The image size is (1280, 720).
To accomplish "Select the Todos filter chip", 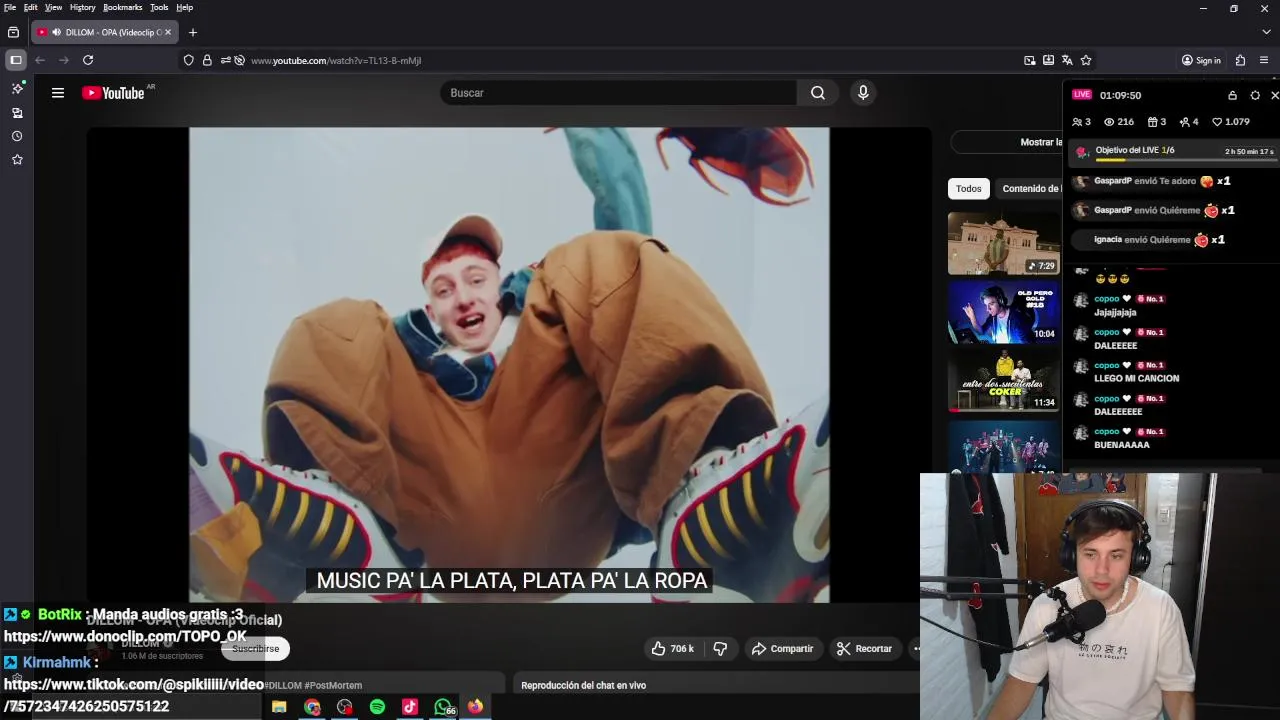I will coord(969,188).
